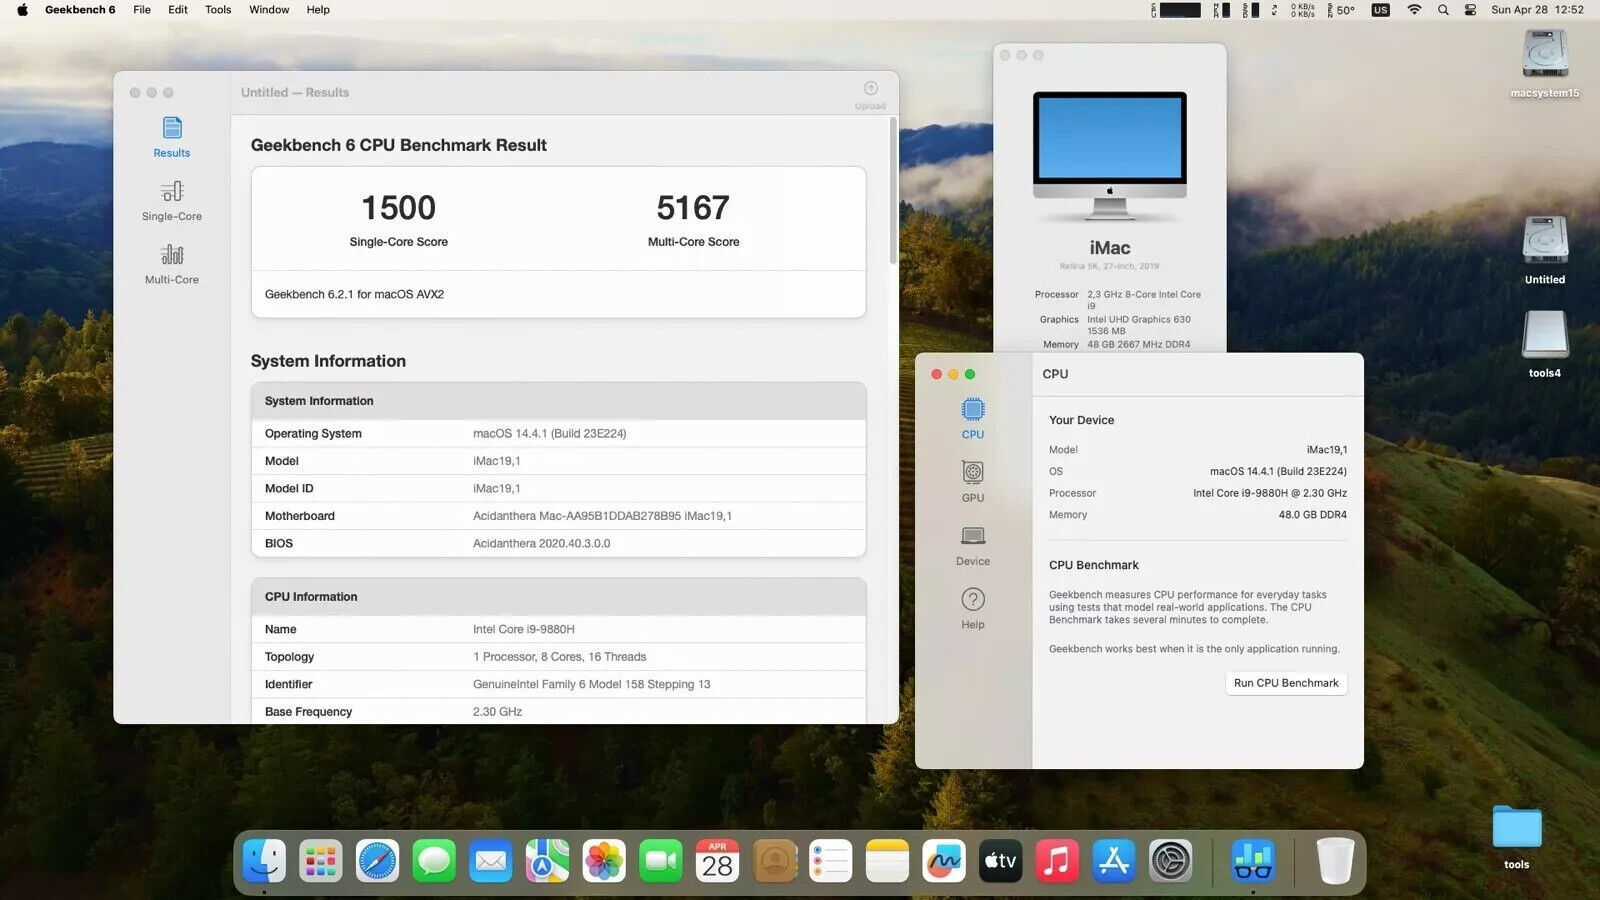1600x900 pixels.
Task: Select the Multi-Core sidebar item
Action: pyautogui.click(x=172, y=265)
